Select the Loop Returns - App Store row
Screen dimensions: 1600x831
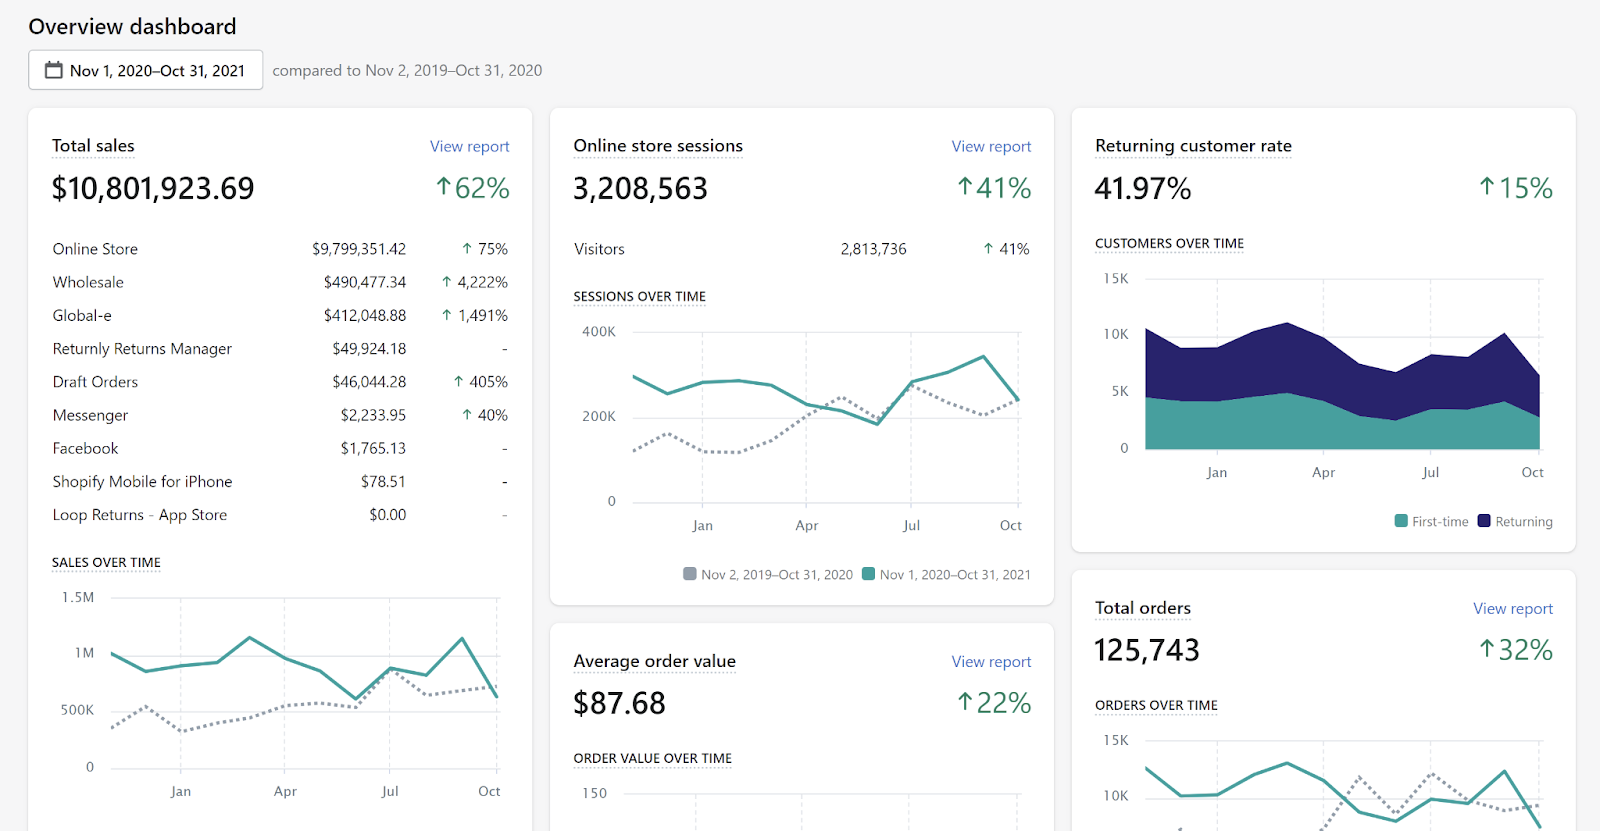coord(280,515)
